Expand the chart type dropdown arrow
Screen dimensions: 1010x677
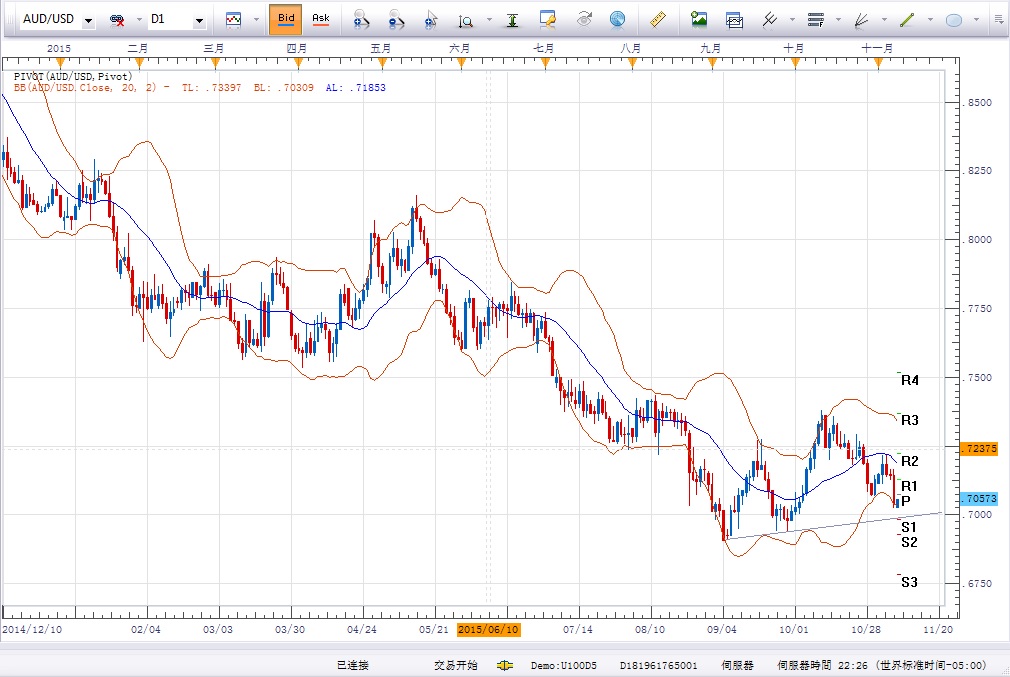coord(255,20)
